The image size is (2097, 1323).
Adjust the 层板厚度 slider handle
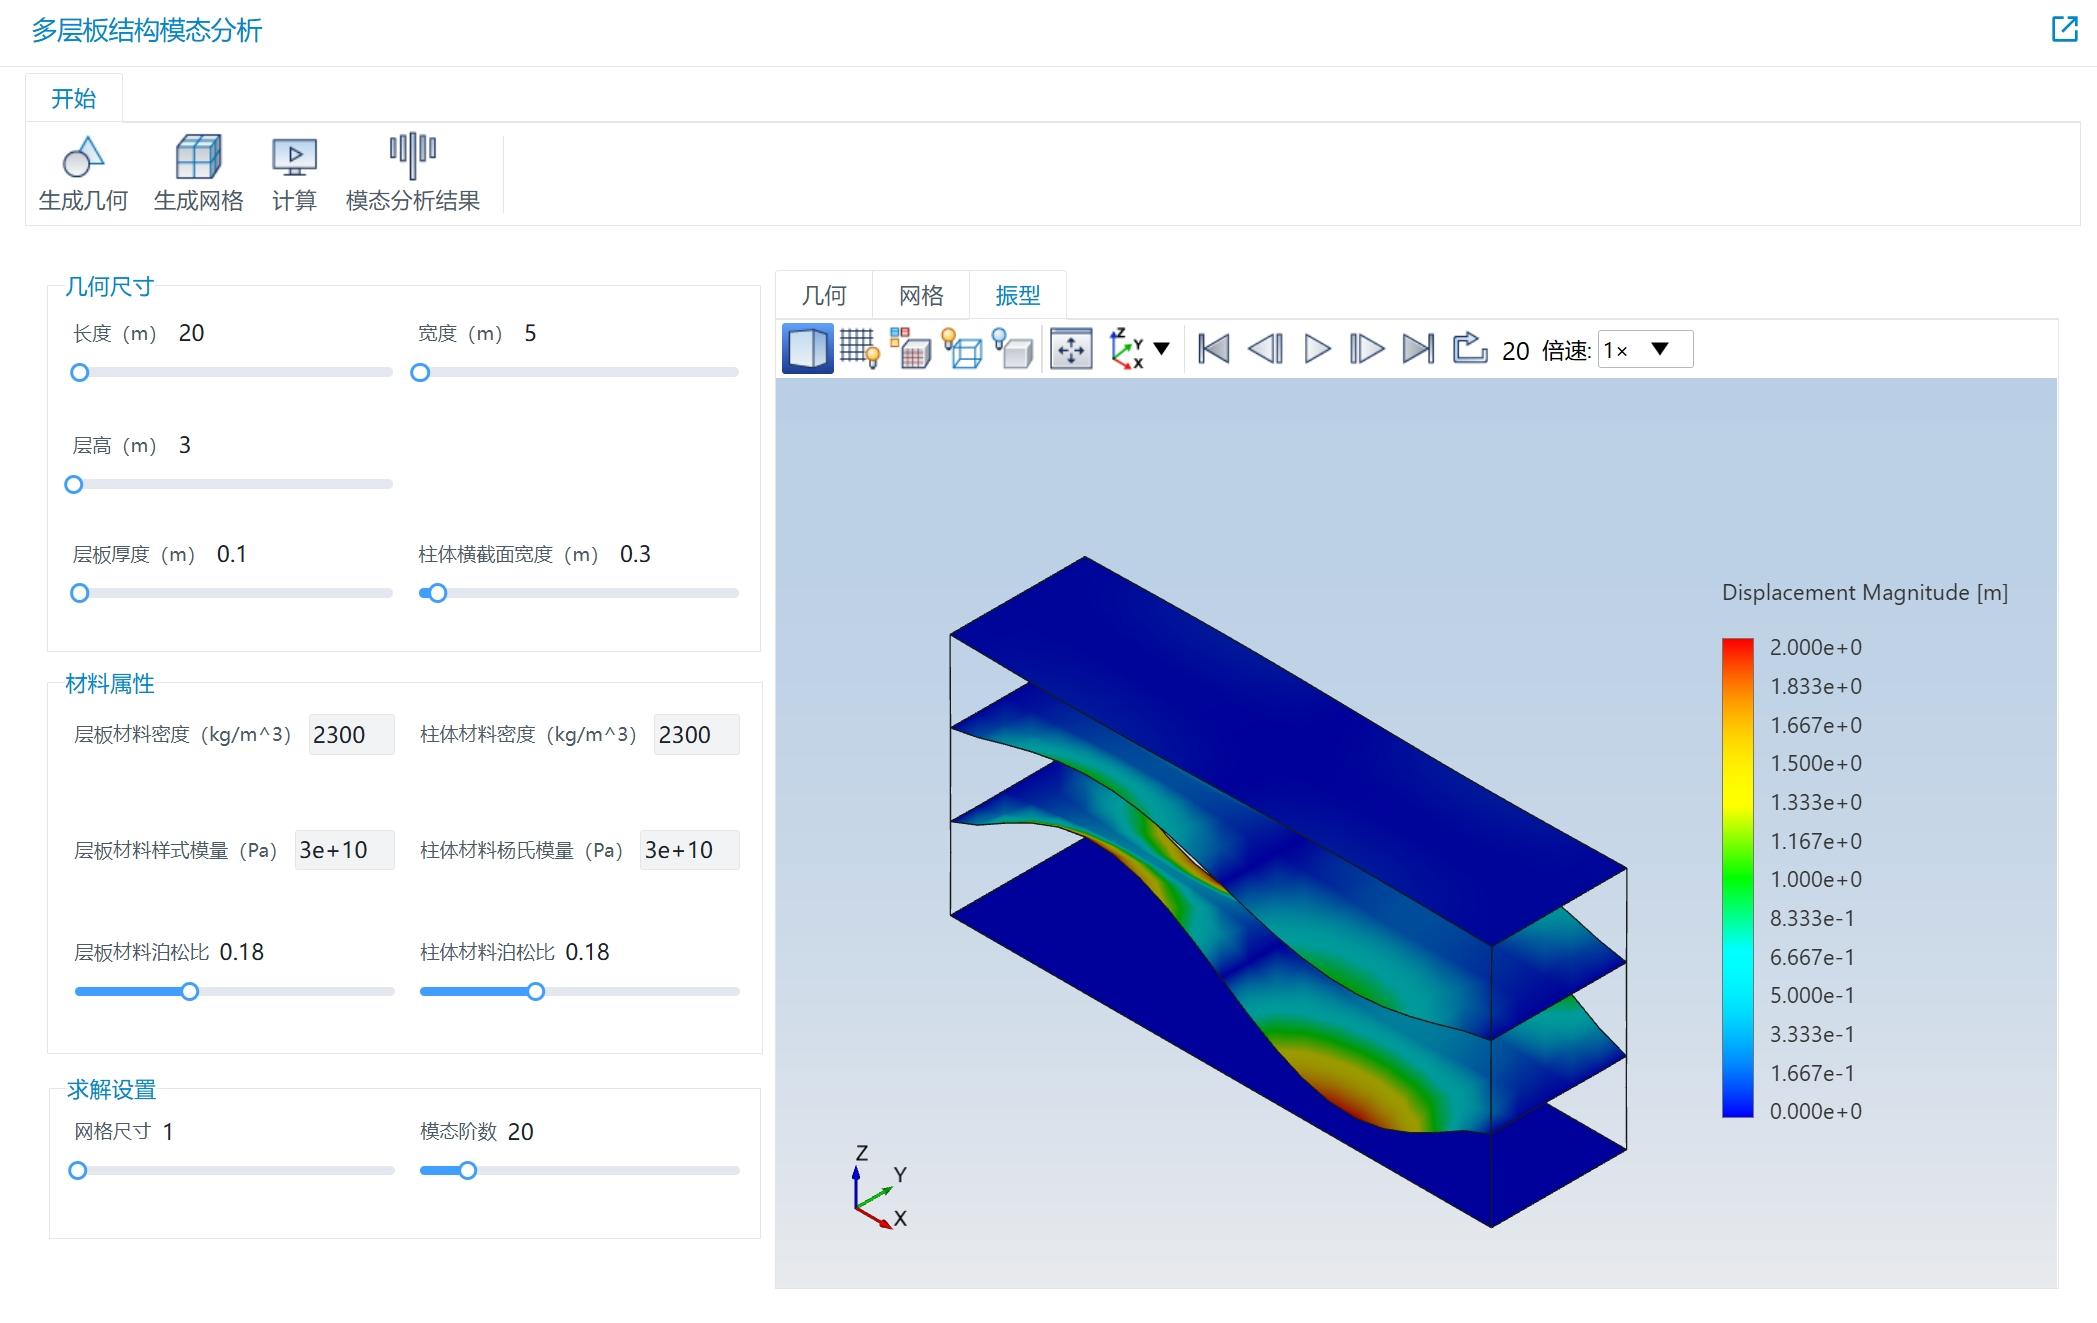[x=80, y=593]
